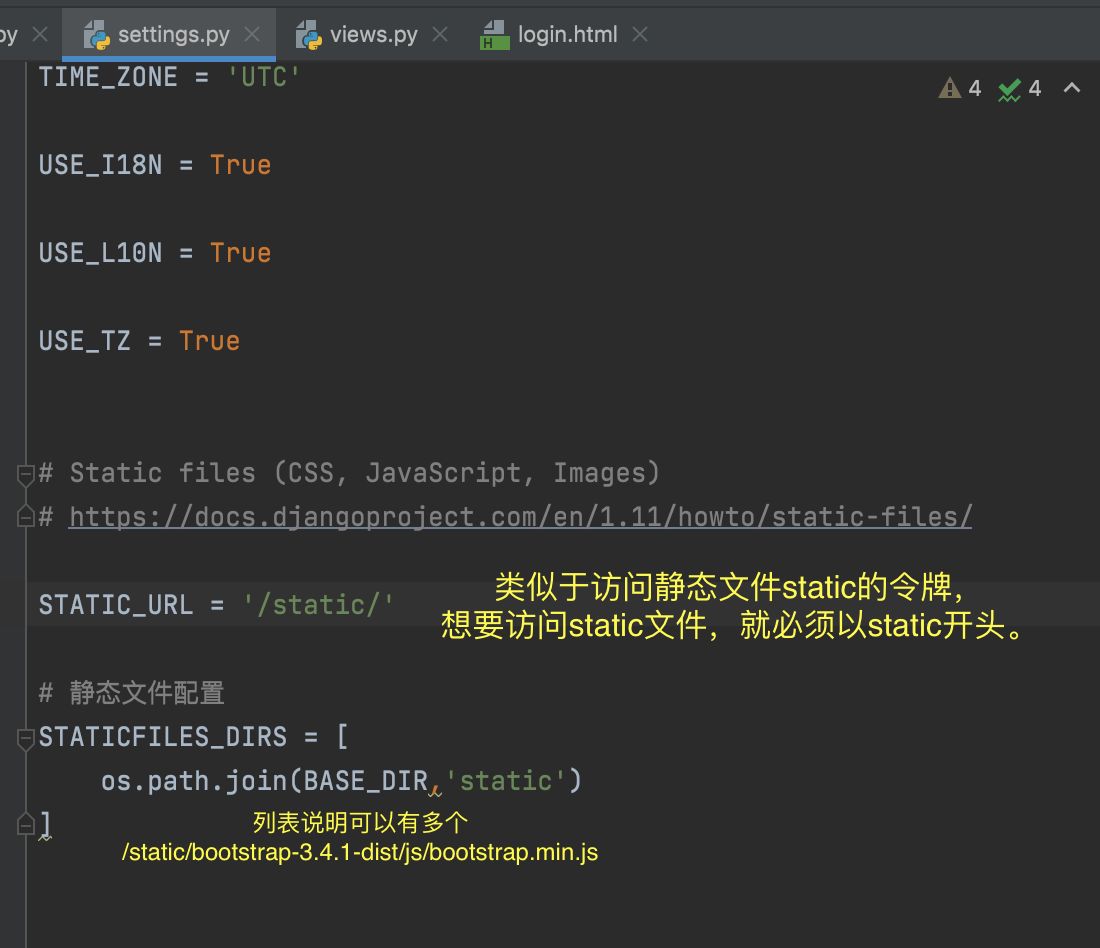
Task: Click True value on USE_I18N line
Action: pyautogui.click(x=241, y=165)
